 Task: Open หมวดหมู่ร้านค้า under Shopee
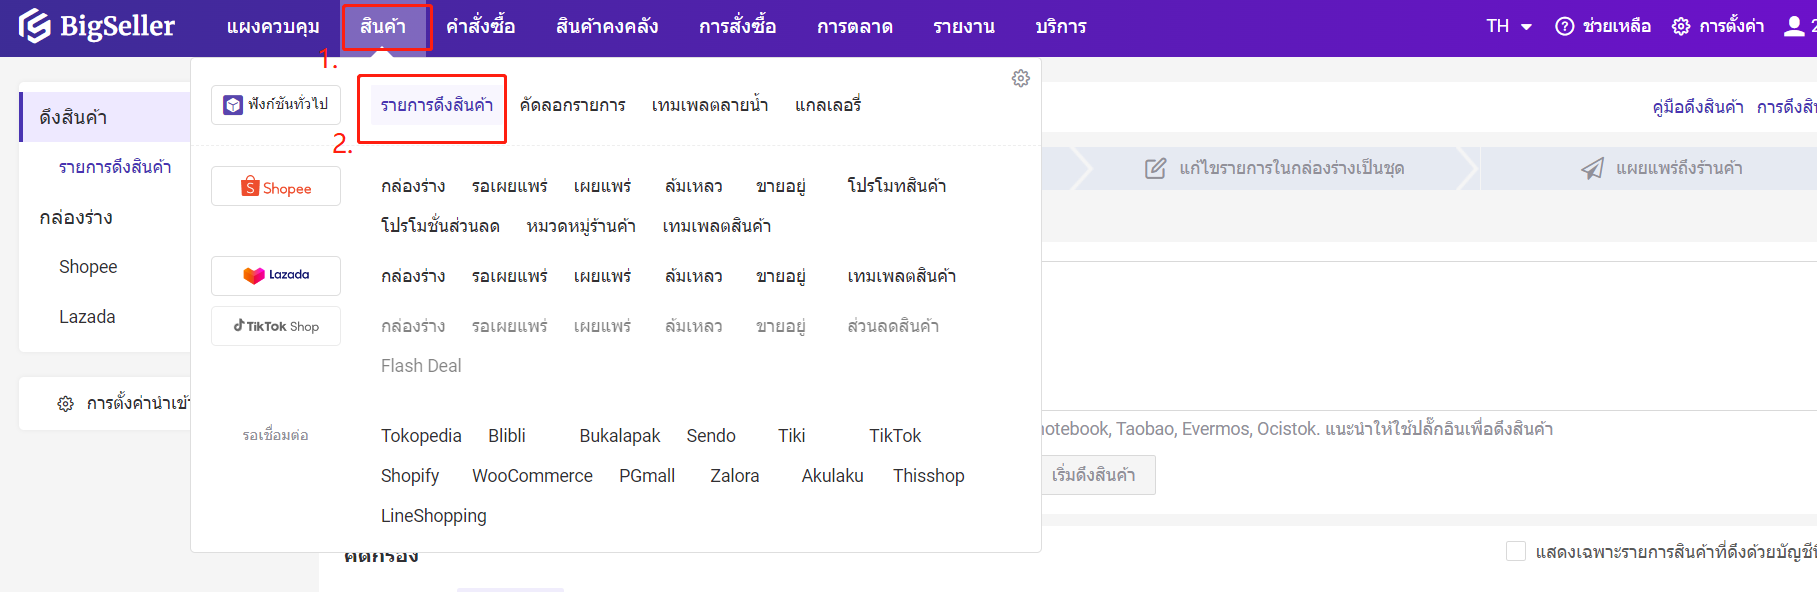point(581,226)
